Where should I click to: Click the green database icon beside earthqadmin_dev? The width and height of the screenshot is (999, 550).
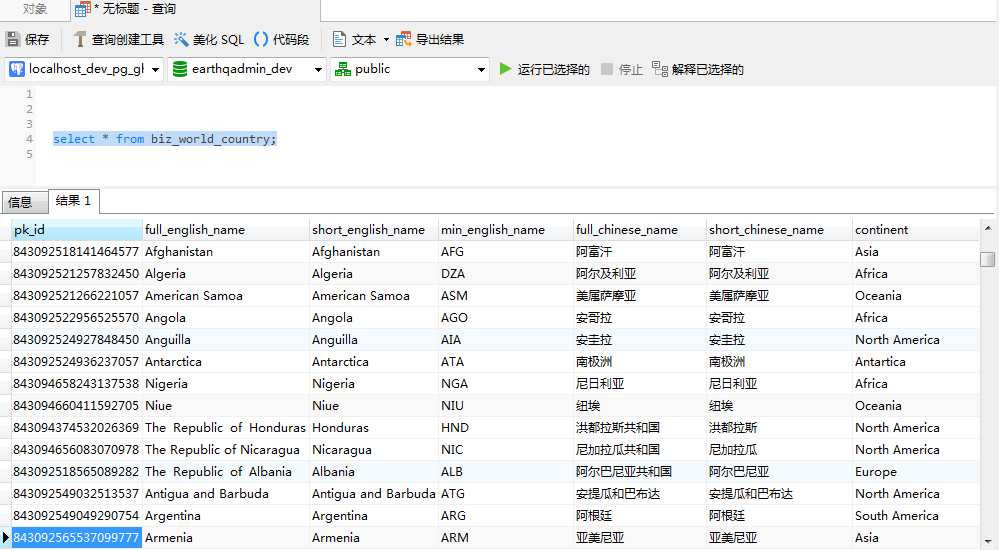pos(180,69)
